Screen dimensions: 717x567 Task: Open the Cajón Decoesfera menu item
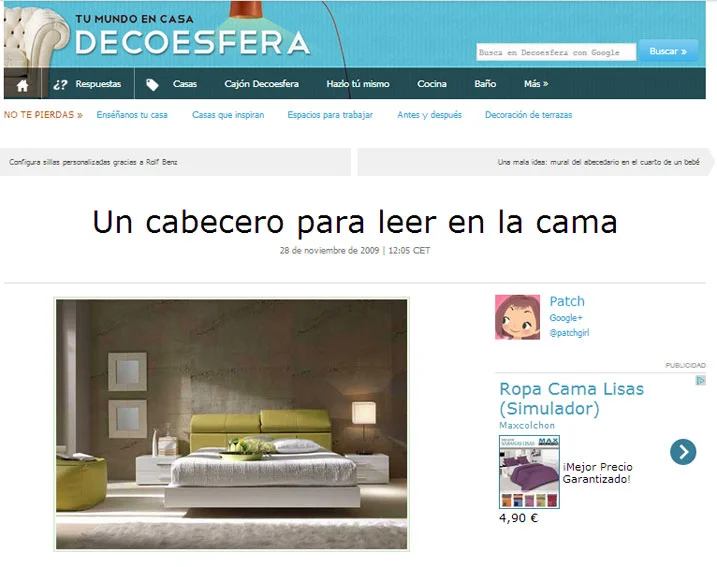tap(261, 84)
